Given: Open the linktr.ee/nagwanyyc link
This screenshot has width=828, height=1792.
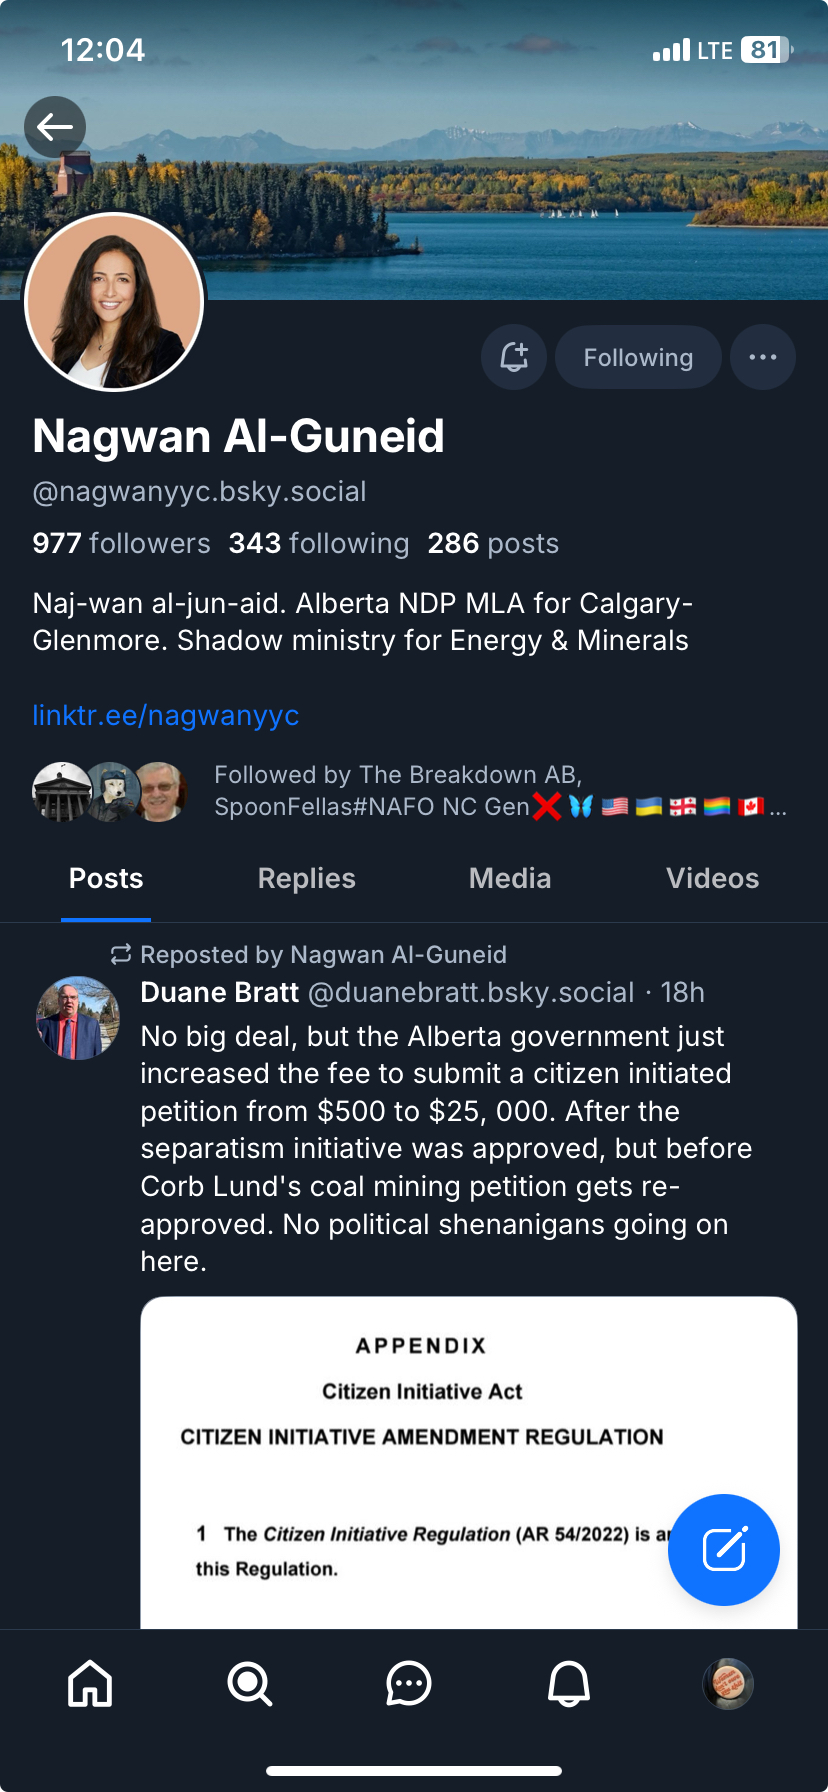Looking at the screenshot, I should tap(166, 716).
